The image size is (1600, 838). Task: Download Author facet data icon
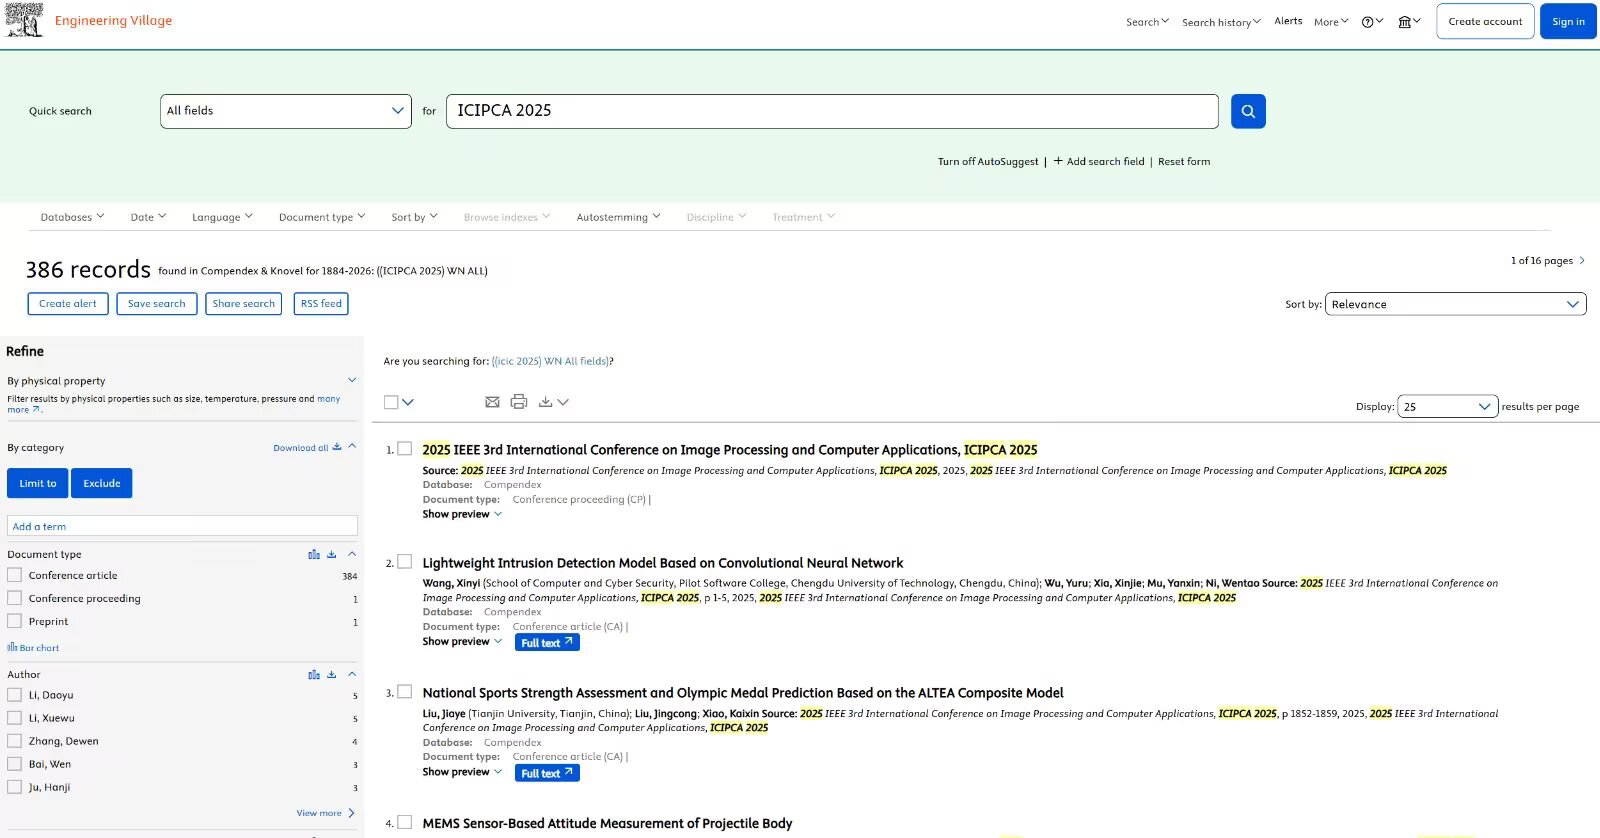332,675
